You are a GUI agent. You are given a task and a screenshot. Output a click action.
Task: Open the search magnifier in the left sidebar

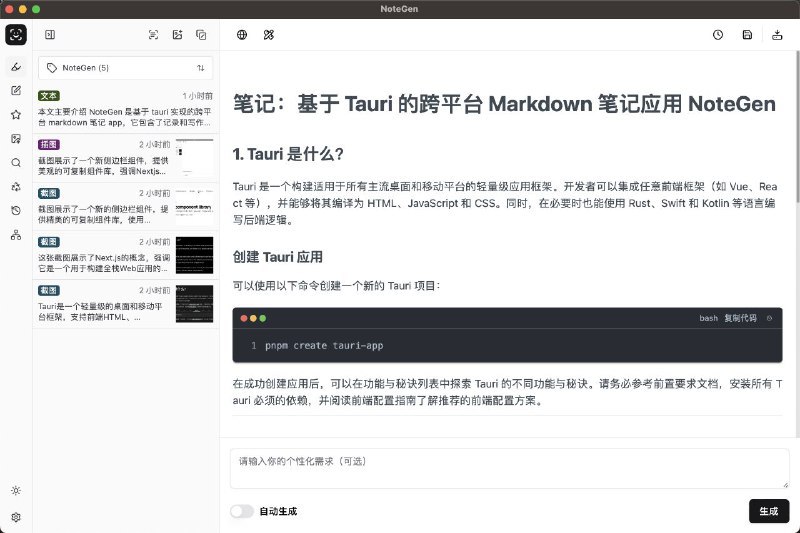coord(15,163)
